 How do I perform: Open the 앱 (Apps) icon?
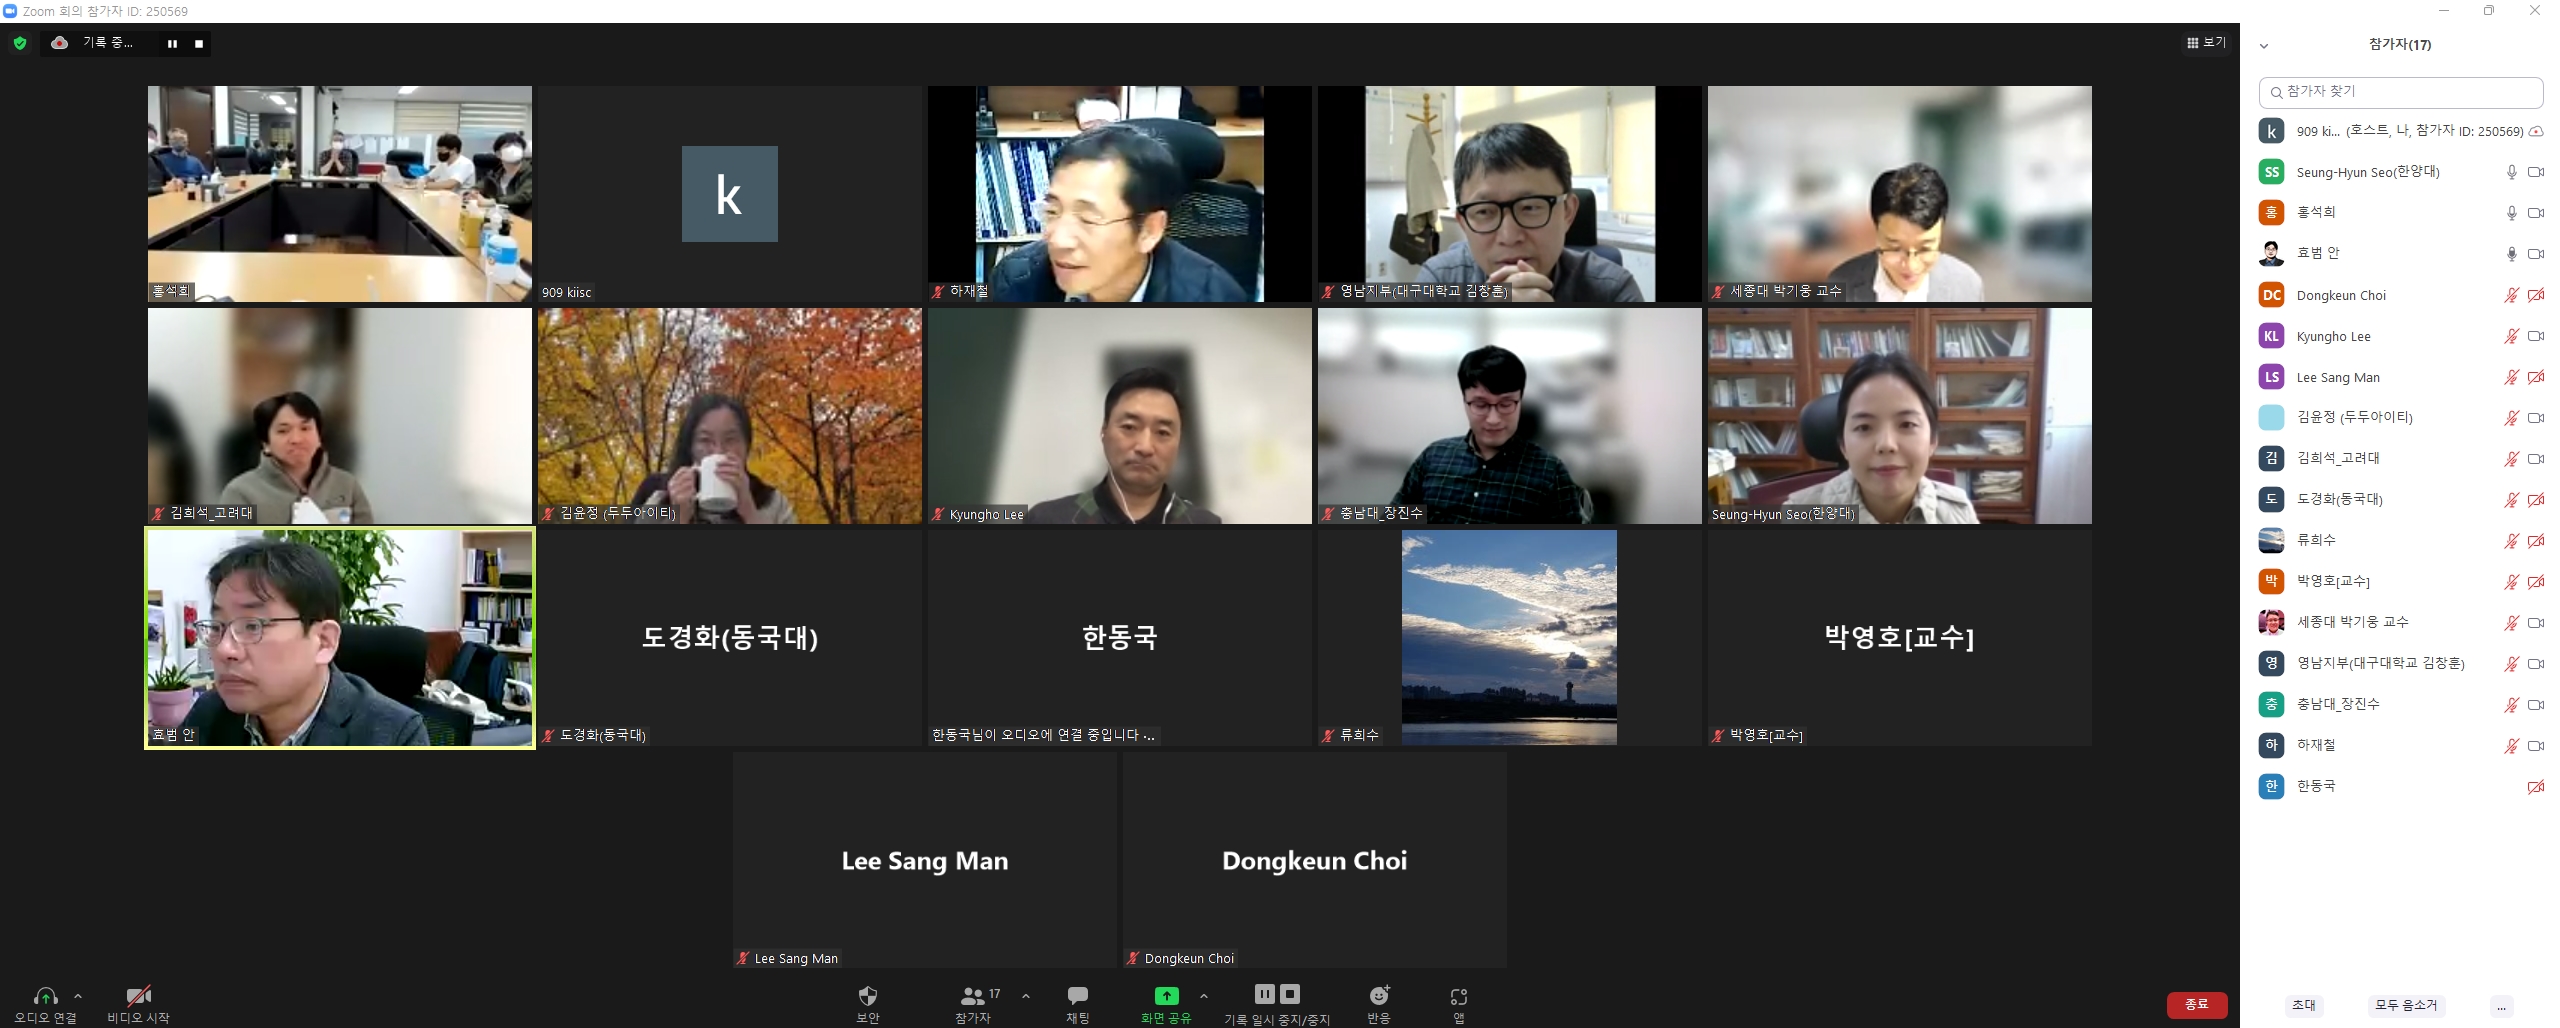[1458, 997]
